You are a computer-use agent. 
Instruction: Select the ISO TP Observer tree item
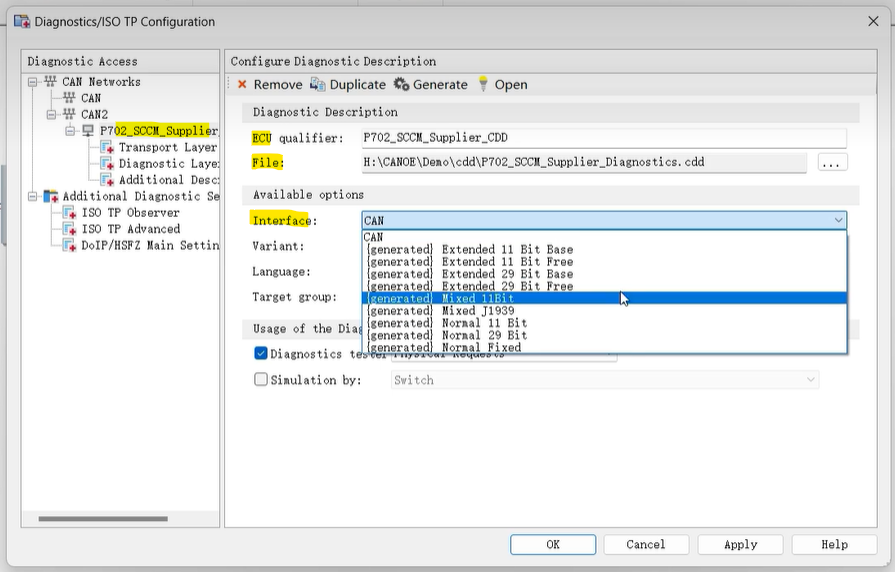click(130, 213)
